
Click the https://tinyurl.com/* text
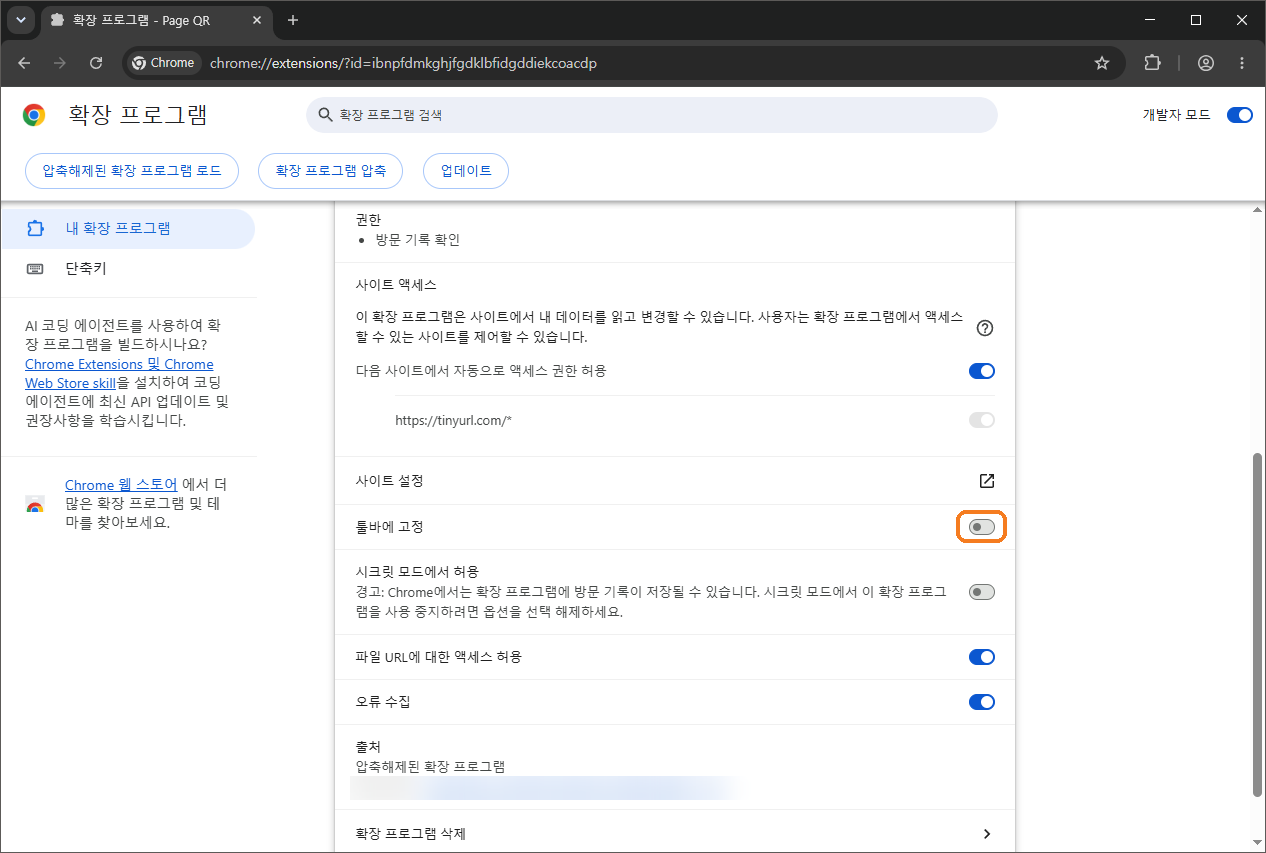tap(454, 421)
